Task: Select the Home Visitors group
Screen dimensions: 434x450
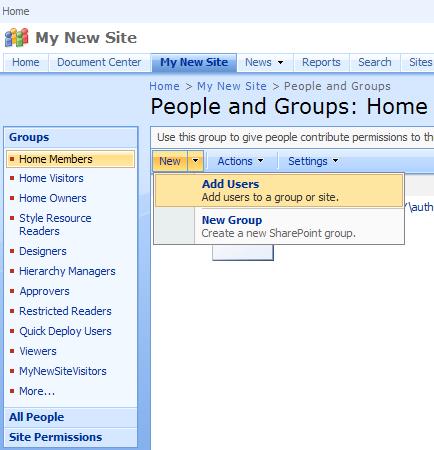Action: [51, 178]
